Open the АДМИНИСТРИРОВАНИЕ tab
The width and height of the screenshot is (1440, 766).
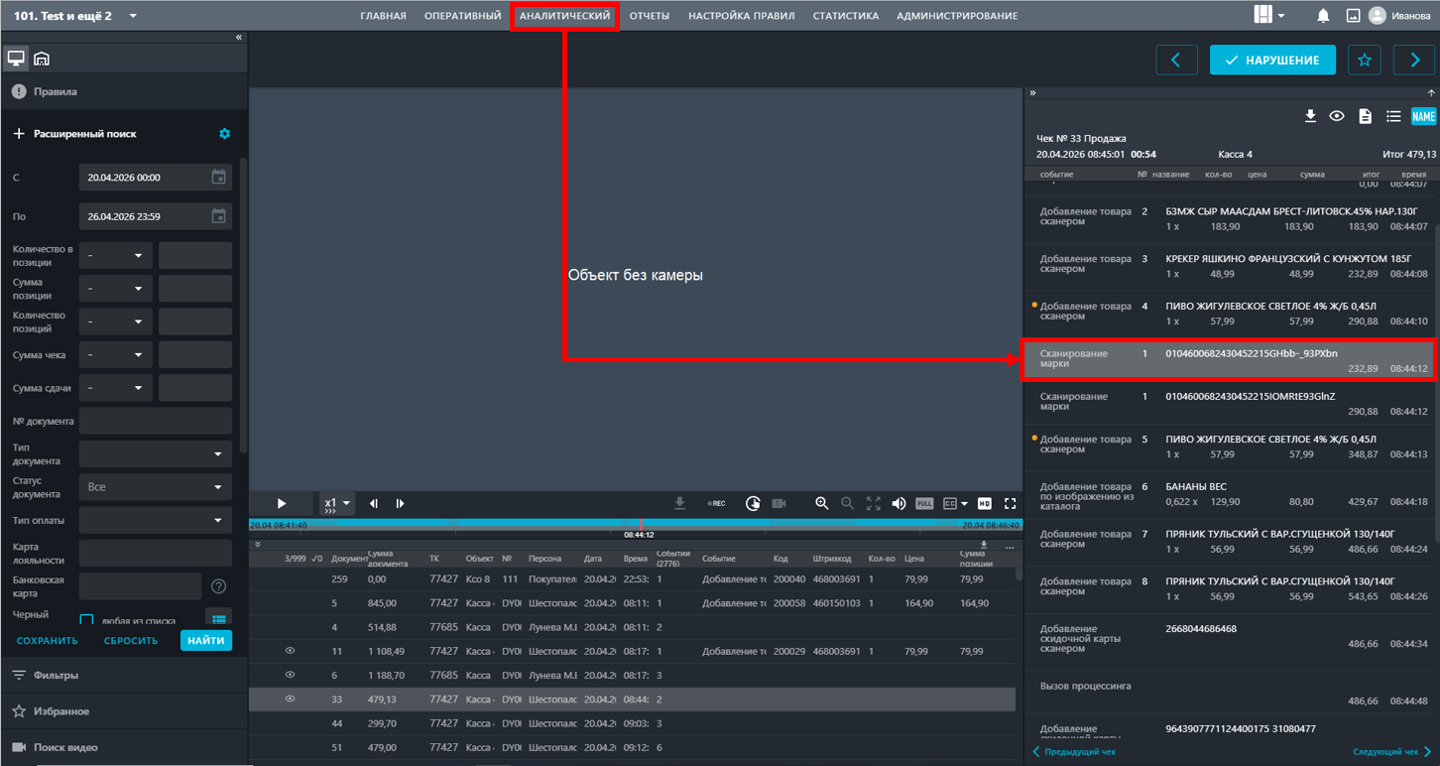957,16
